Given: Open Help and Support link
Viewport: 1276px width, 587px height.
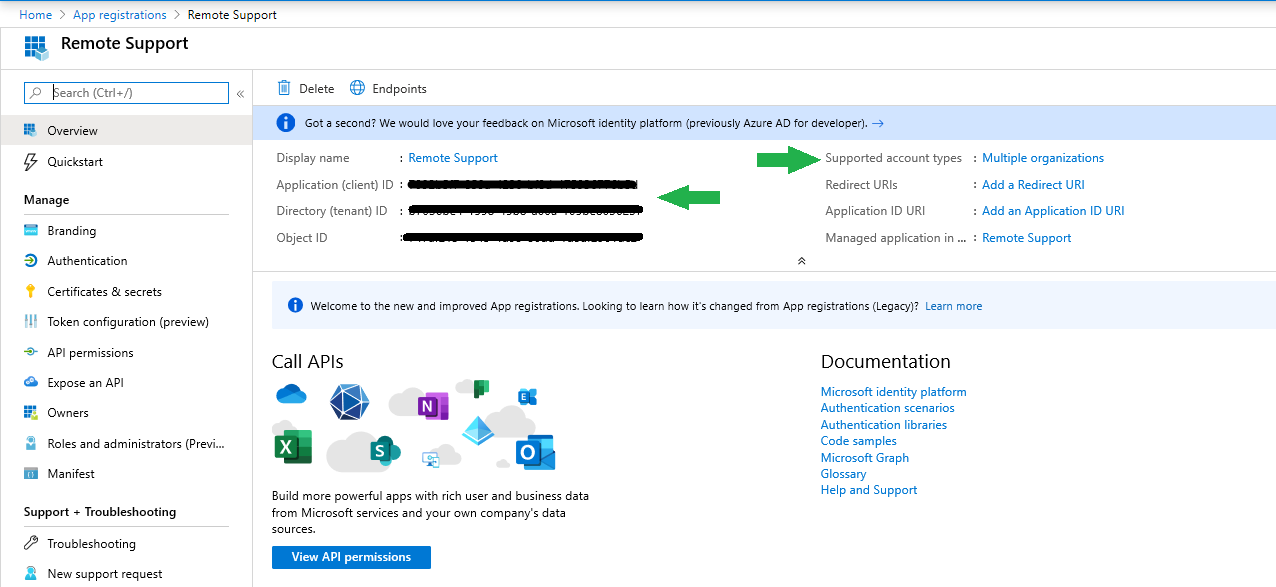Looking at the screenshot, I should coord(869,490).
